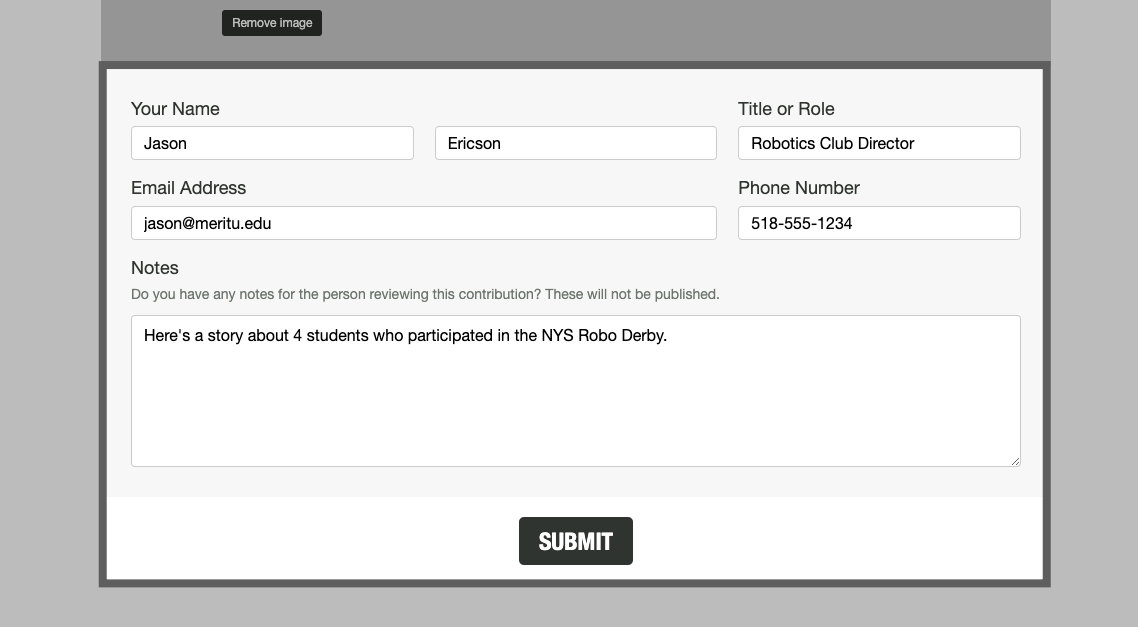Select the last name field containing Ericson
Viewport: 1138px width, 627px height.
pyautogui.click(x=575, y=143)
